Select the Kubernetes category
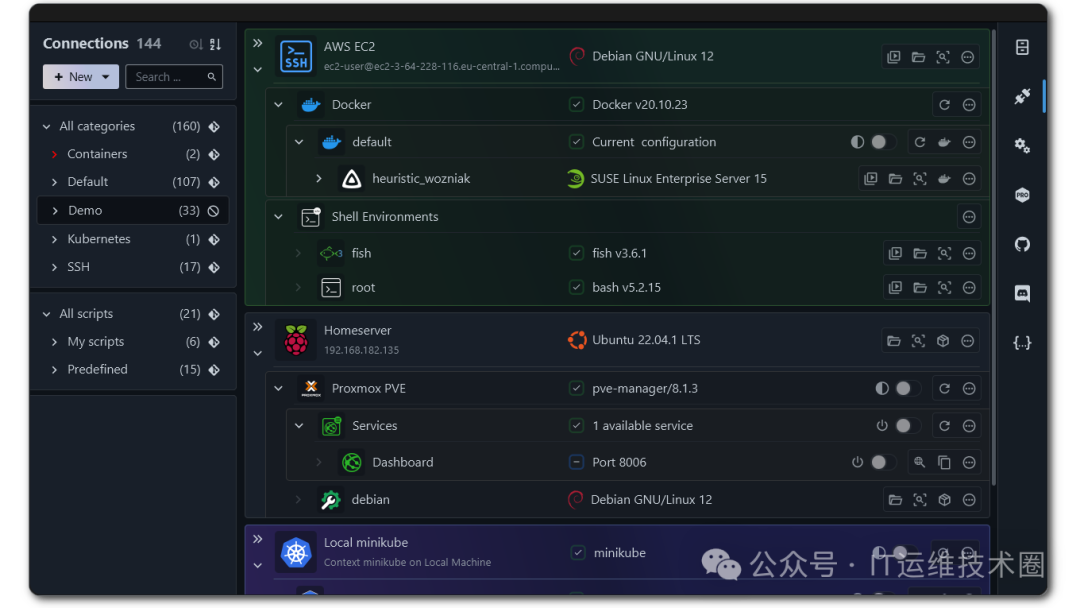The height and width of the screenshot is (608, 1080). pos(133,240)
